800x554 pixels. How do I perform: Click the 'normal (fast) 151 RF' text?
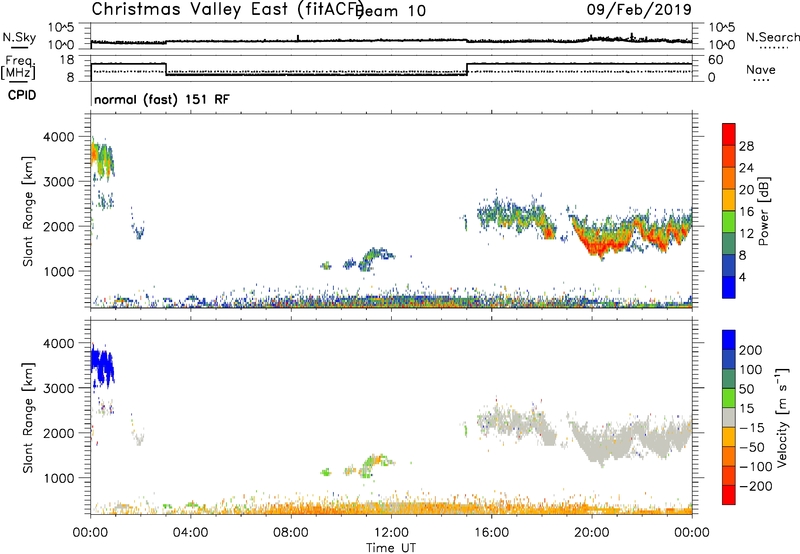coord(162,99)
